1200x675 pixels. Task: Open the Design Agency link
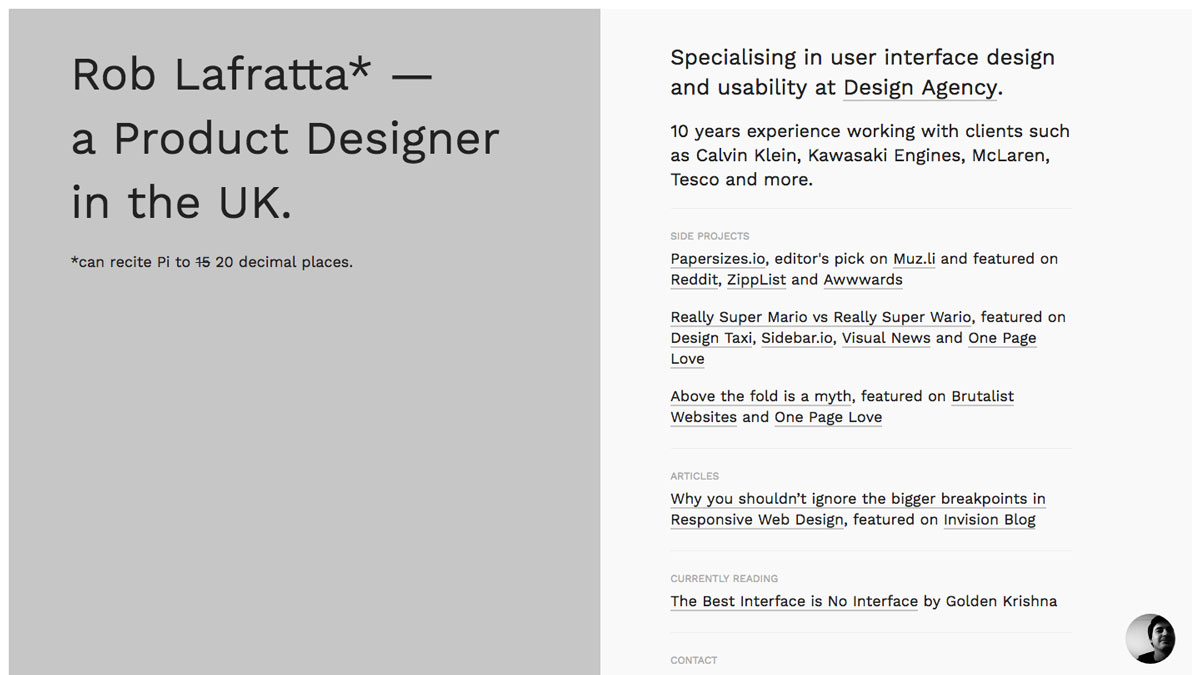(919, 88)
